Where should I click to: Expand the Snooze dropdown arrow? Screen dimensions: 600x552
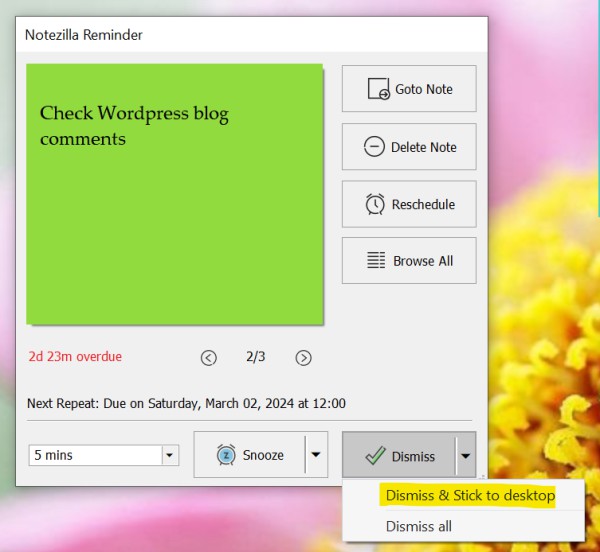(x=316, y=454)
